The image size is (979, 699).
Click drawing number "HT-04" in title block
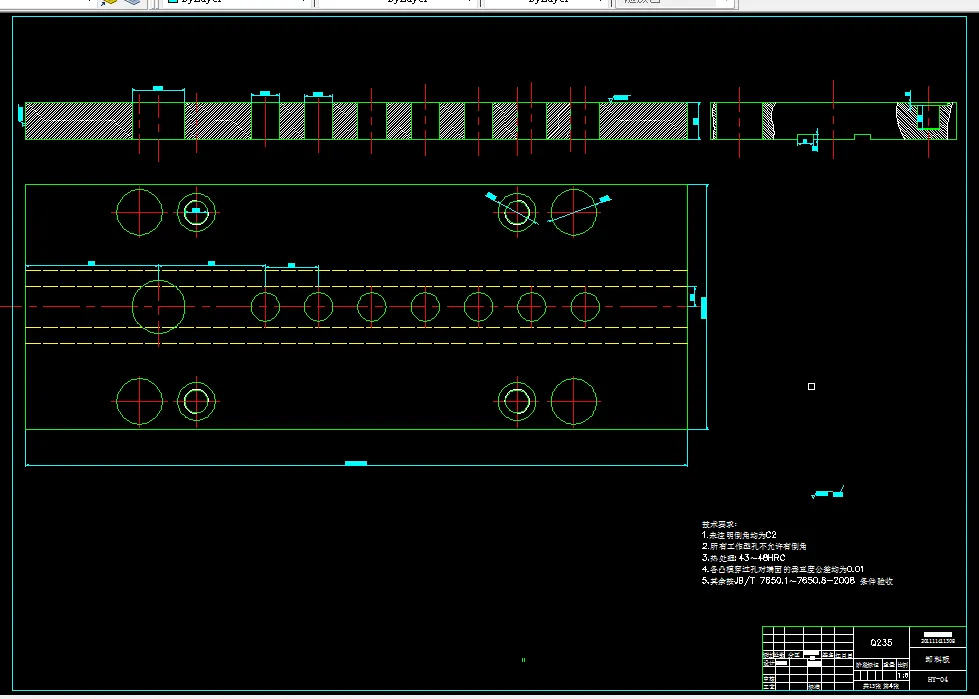[938, 680]
